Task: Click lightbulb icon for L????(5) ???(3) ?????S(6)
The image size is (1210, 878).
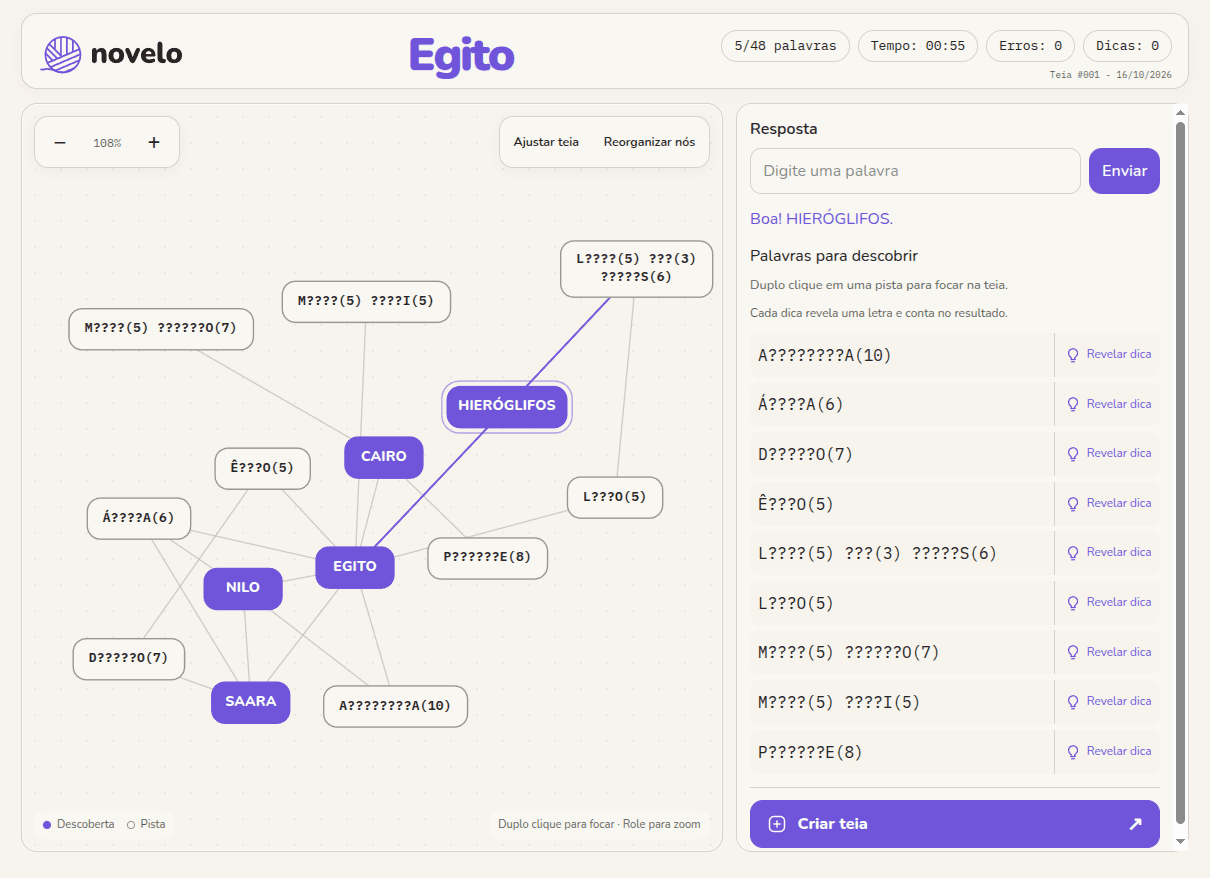Action: [1073, 553]
